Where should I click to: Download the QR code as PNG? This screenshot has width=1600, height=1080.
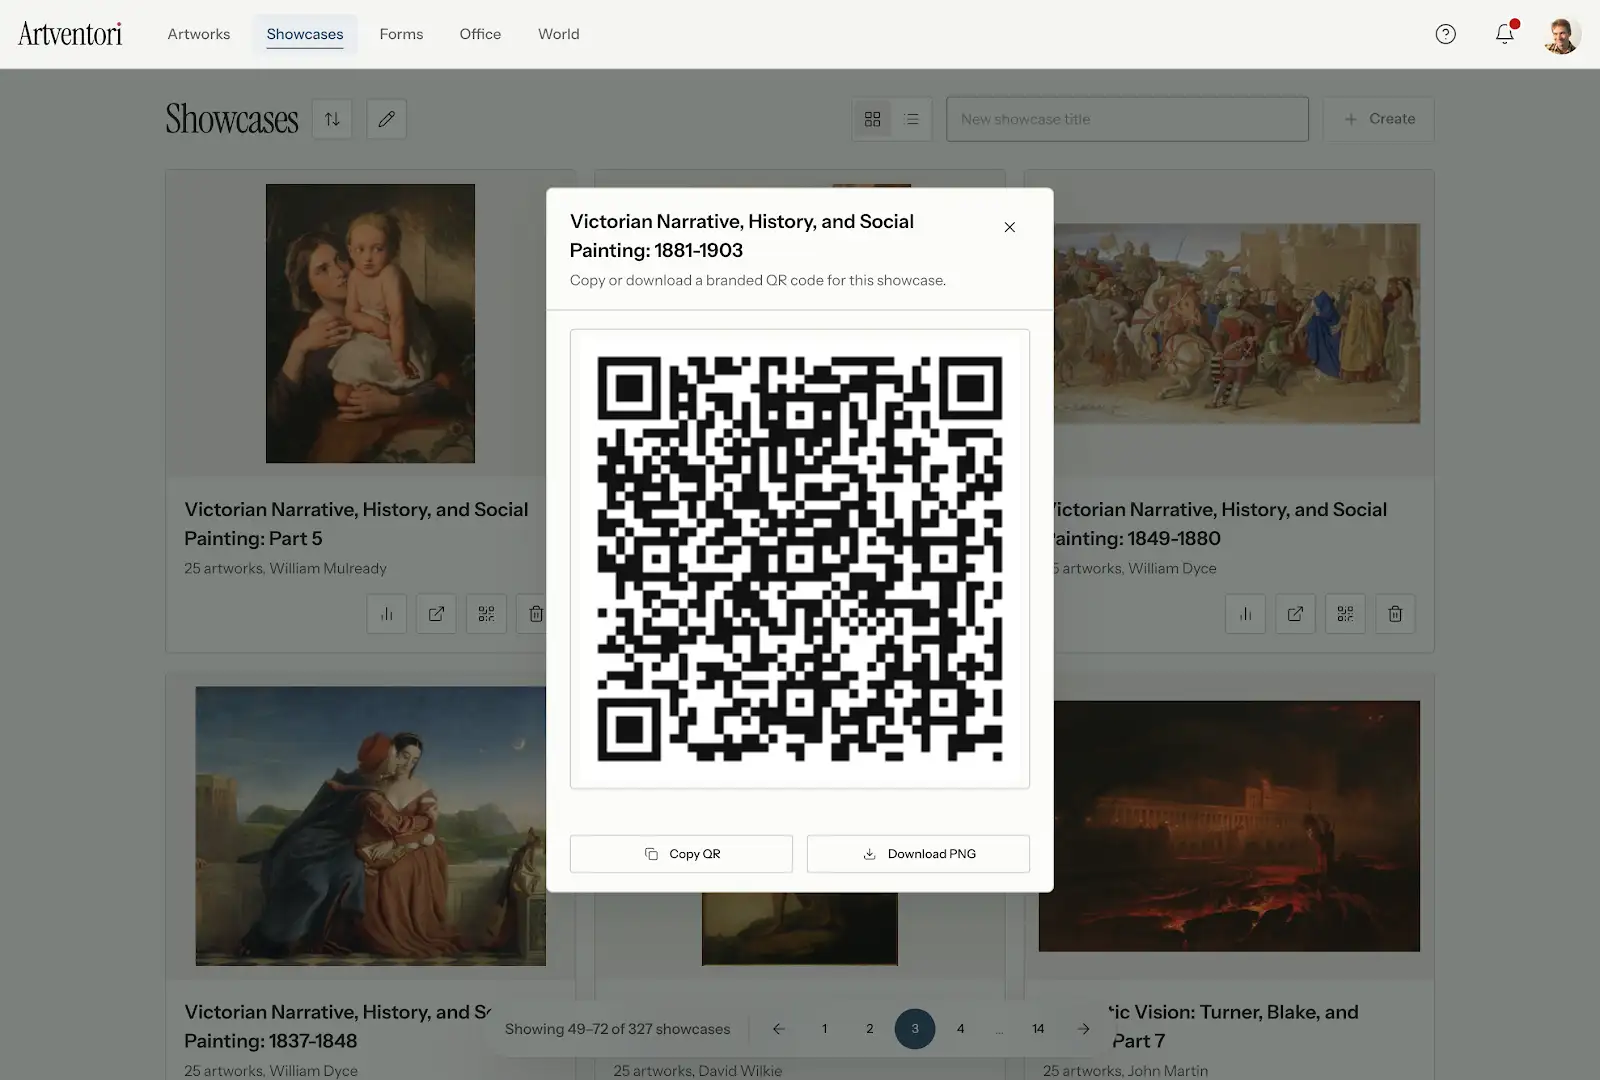(x=918, y=854)
